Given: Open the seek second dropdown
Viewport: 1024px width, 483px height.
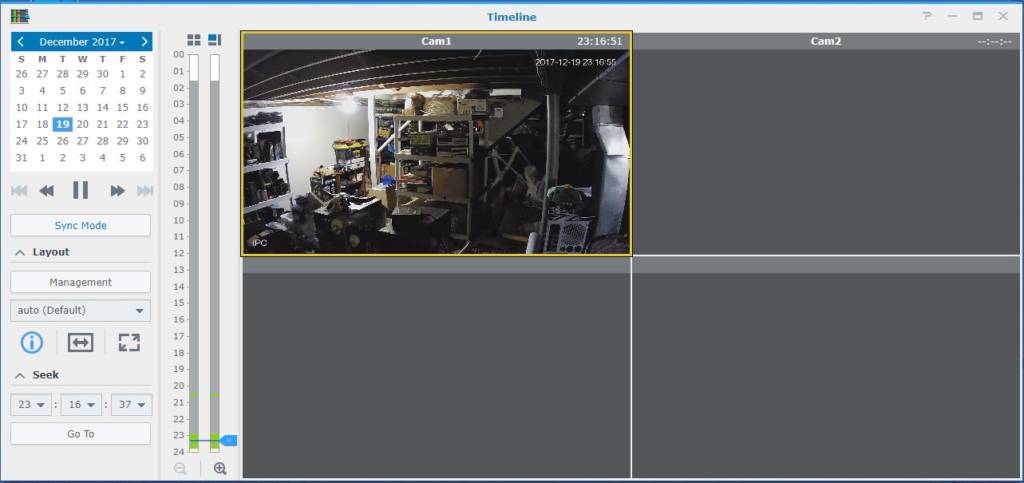Looking at the screenshot, I should (131, 405).
